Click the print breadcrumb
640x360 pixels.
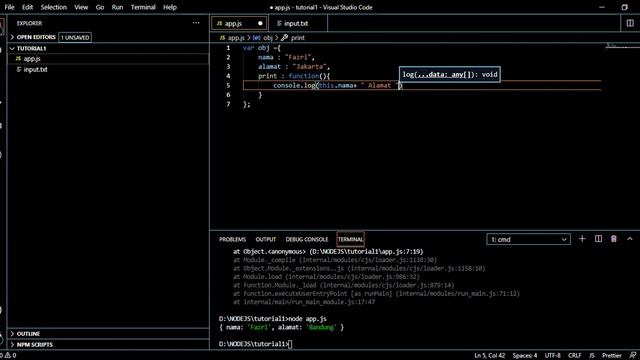point(293,38)
